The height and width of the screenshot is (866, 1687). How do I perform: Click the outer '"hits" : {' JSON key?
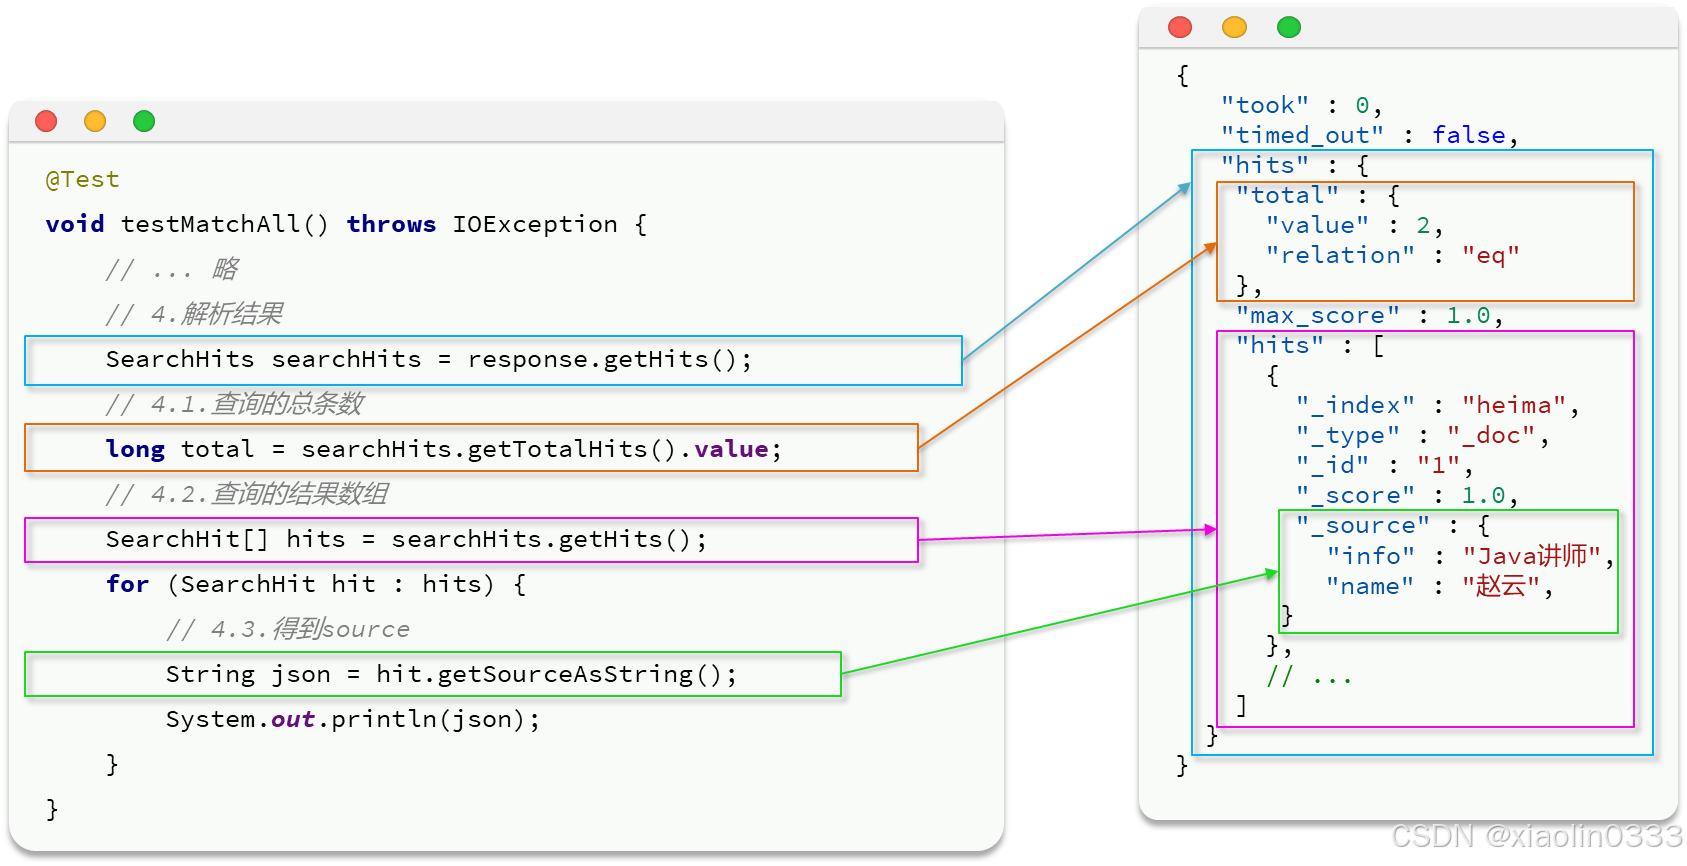1295,165
